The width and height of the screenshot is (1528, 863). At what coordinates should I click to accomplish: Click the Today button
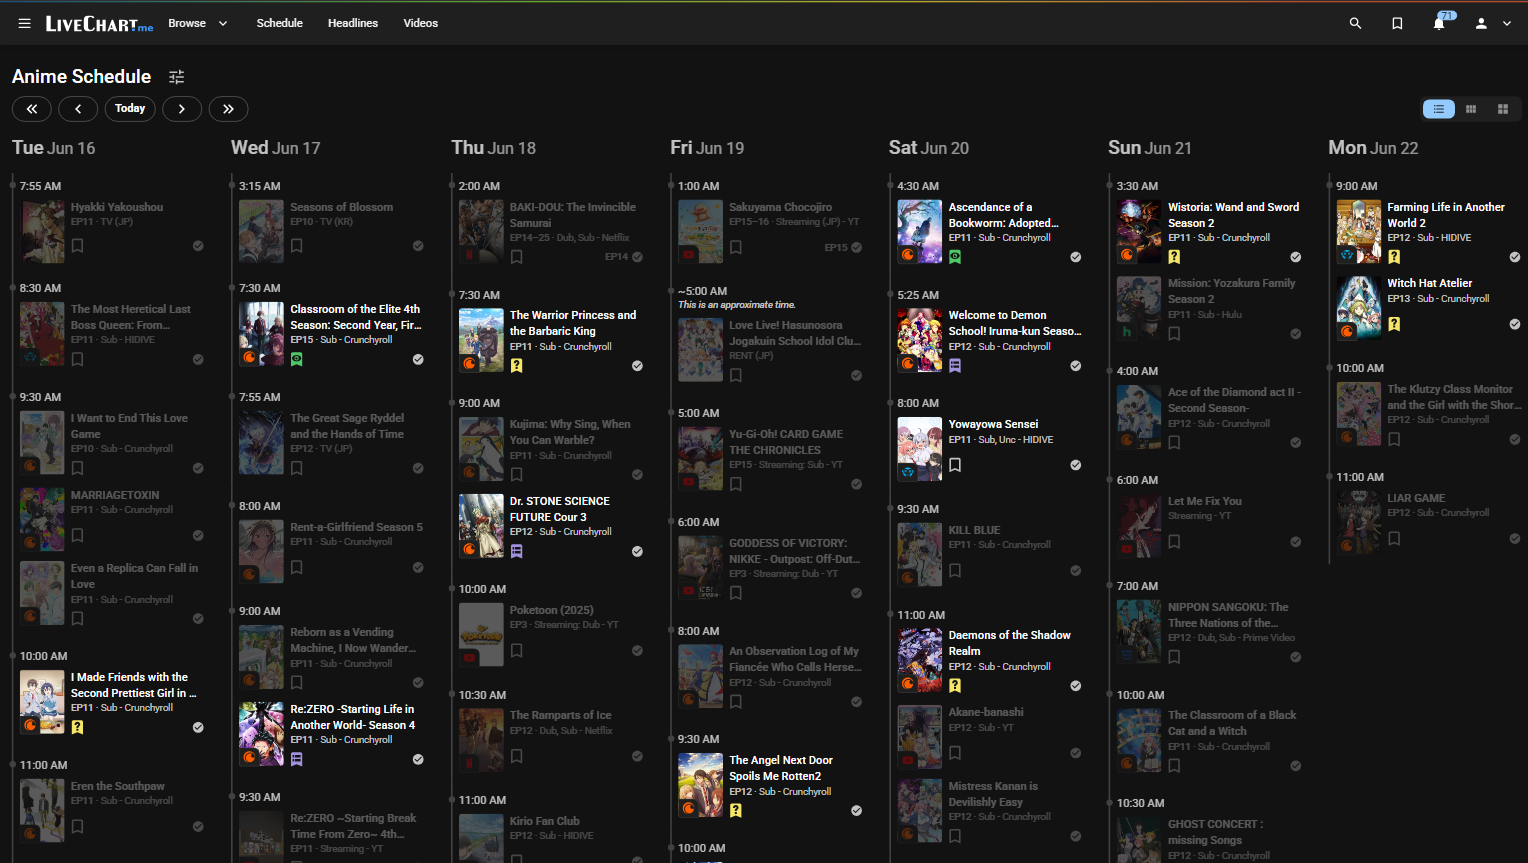pos(130,109)
